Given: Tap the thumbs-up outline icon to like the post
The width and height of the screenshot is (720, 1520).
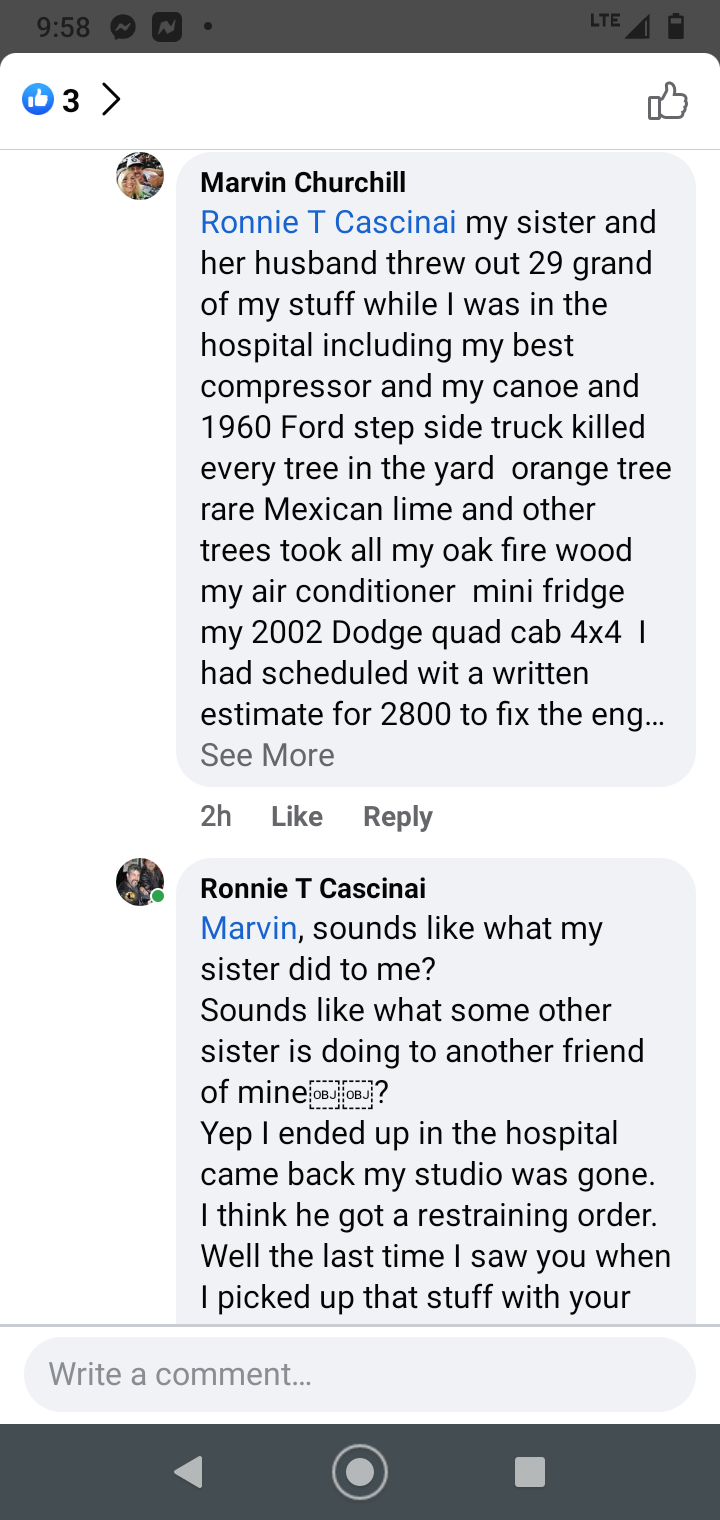Looking at the screenshot, I should tap(667, 101).
